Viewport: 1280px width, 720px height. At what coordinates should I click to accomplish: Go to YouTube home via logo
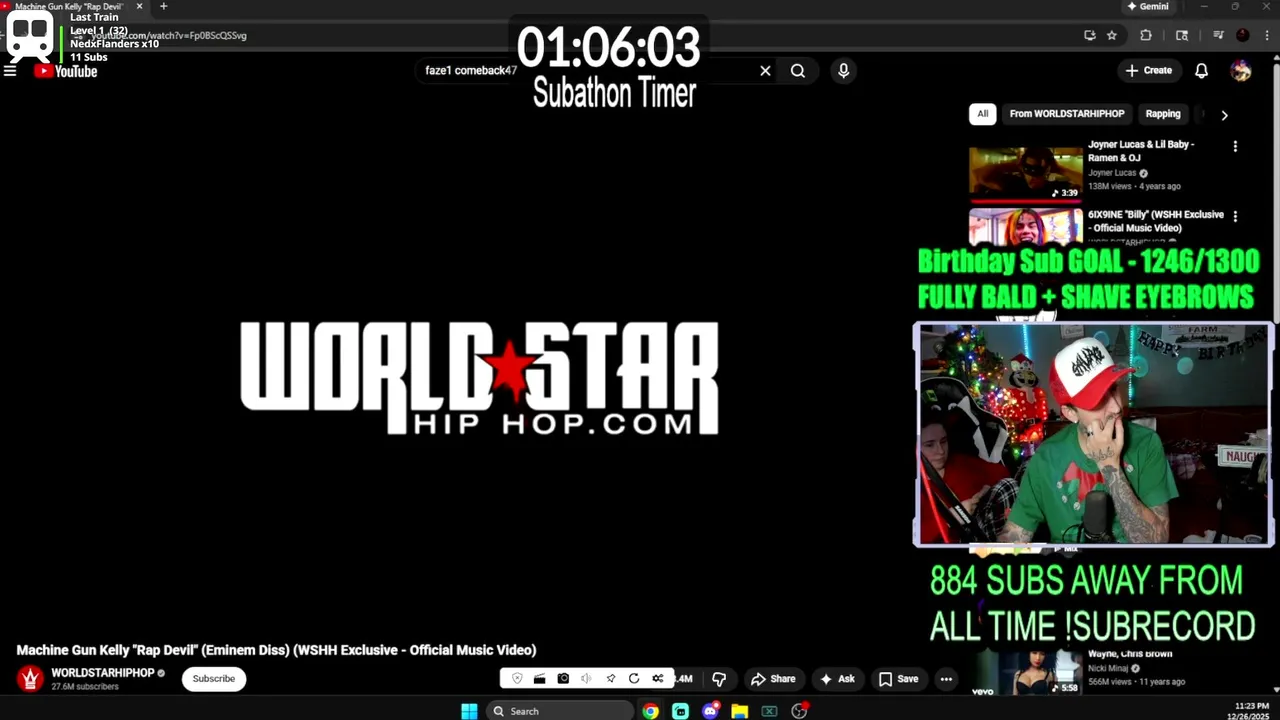[66, 71]
